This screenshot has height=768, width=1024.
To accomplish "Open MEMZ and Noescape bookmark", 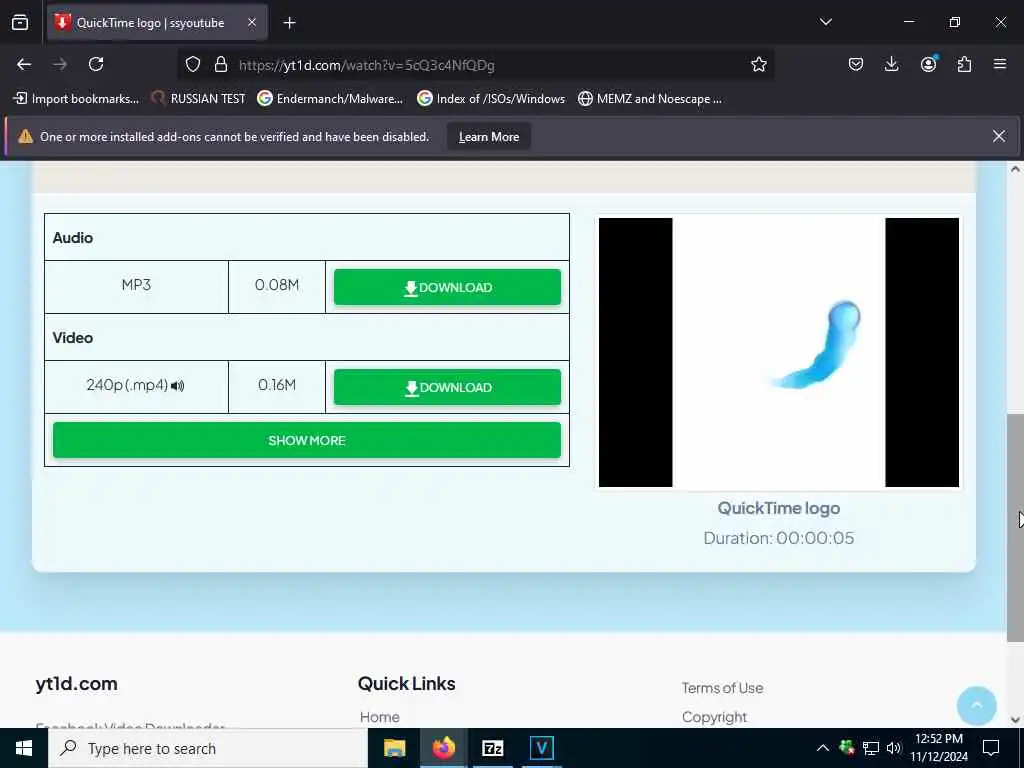I will point(650,99).
